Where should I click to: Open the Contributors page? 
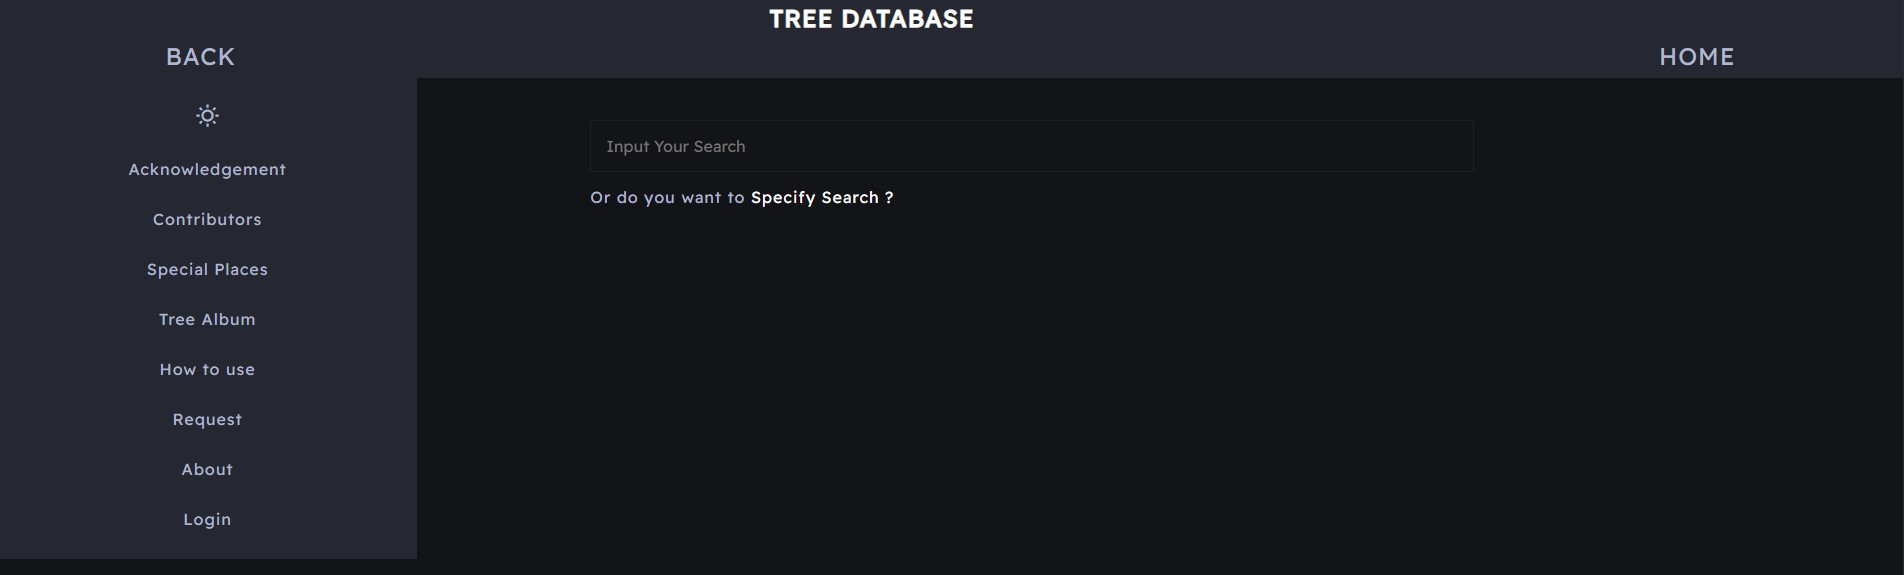[x=207, y=220]
